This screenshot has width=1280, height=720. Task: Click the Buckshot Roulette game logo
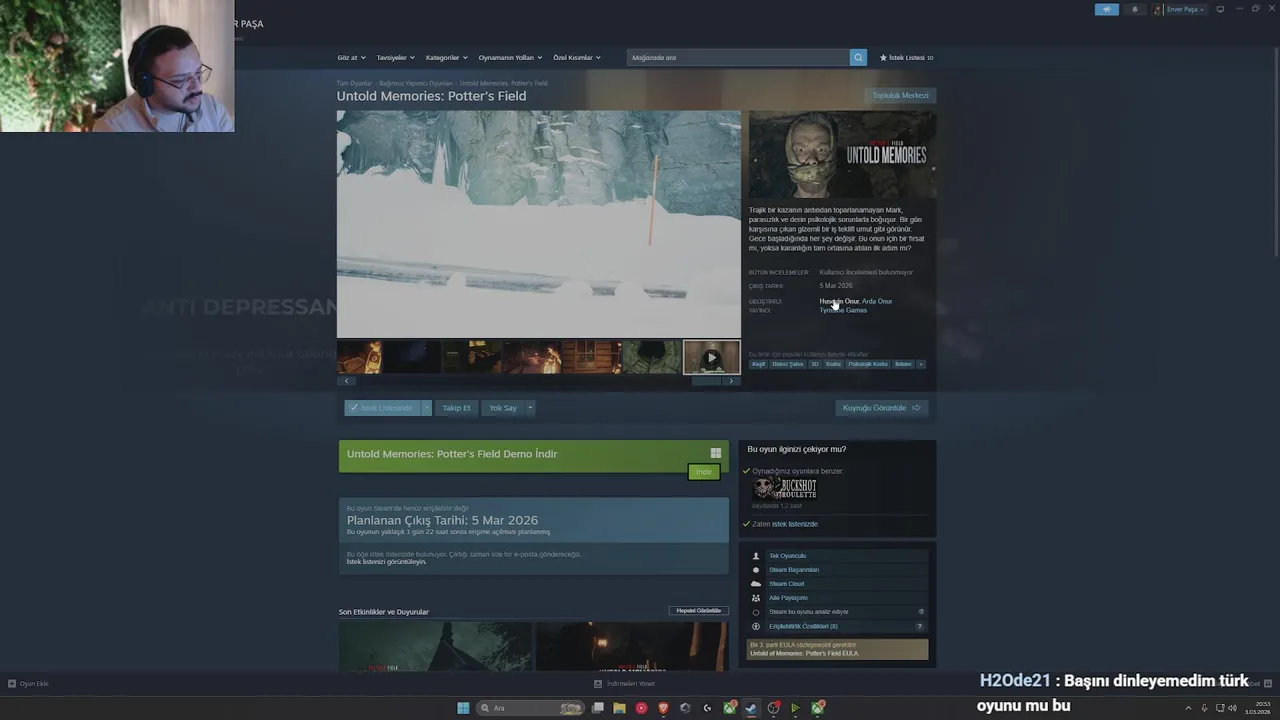[x=785, y=488]
